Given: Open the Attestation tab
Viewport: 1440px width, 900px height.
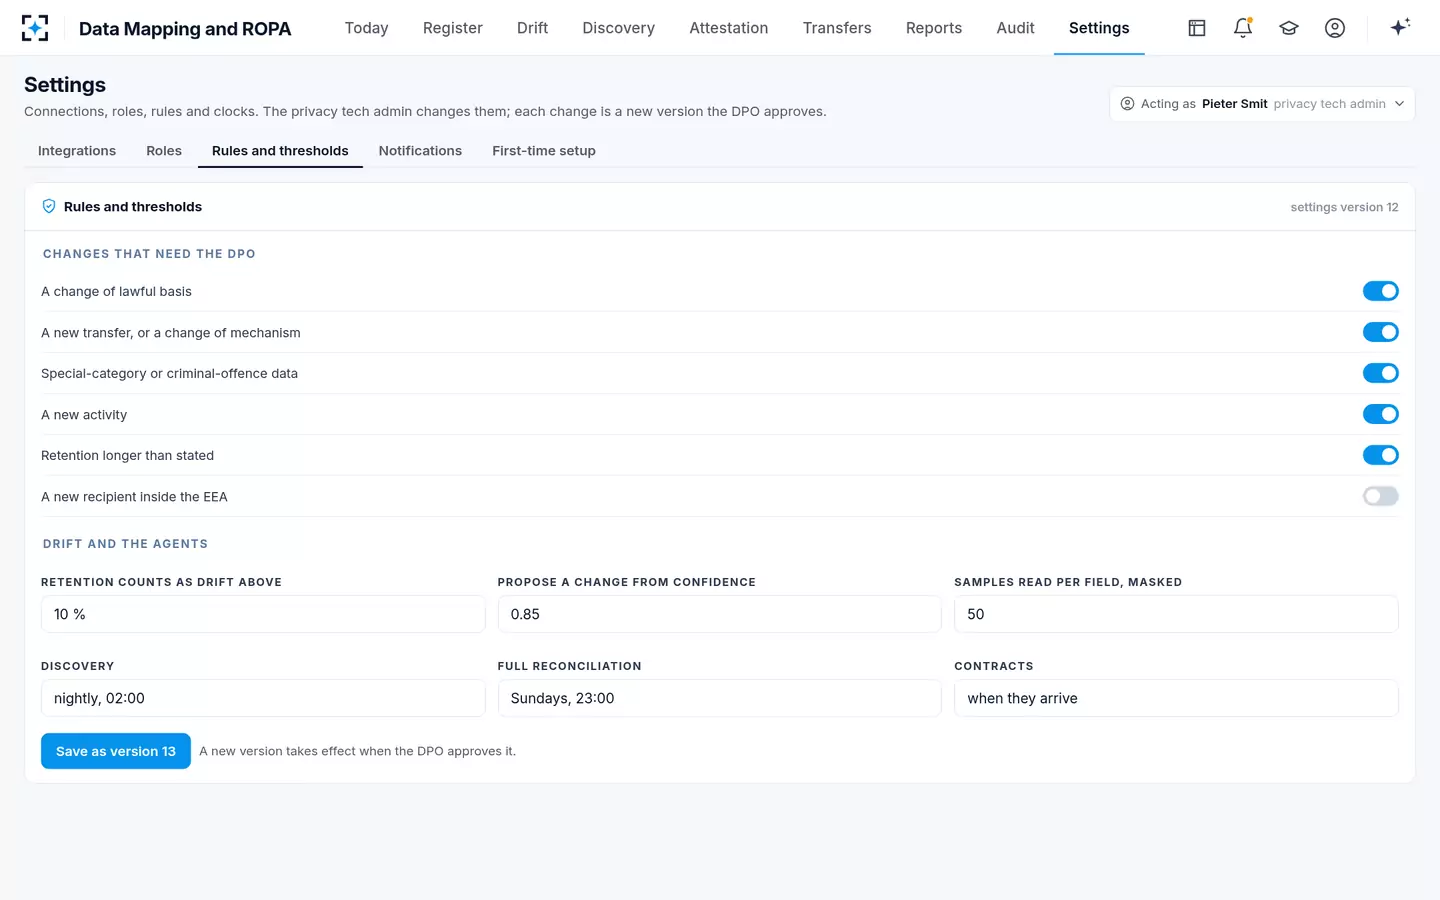Looking at the screenshot, I should click(728, 28).
